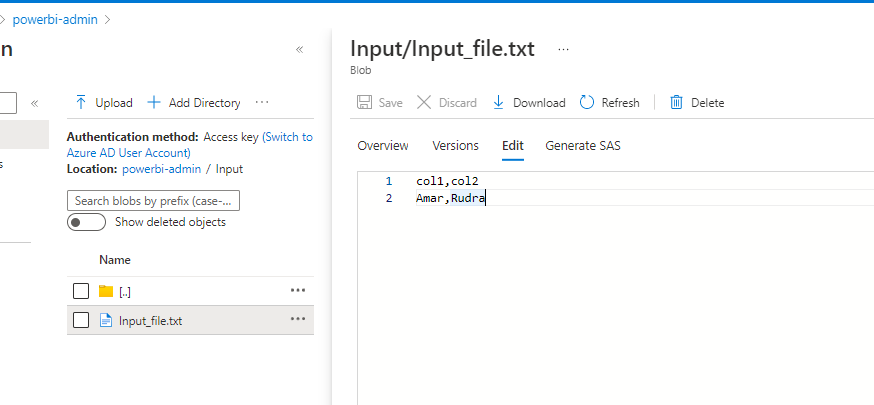Image resolution: width=874 pixels, height=405 pixels.
Task: Click the Save disk icon
Action: 365,103
